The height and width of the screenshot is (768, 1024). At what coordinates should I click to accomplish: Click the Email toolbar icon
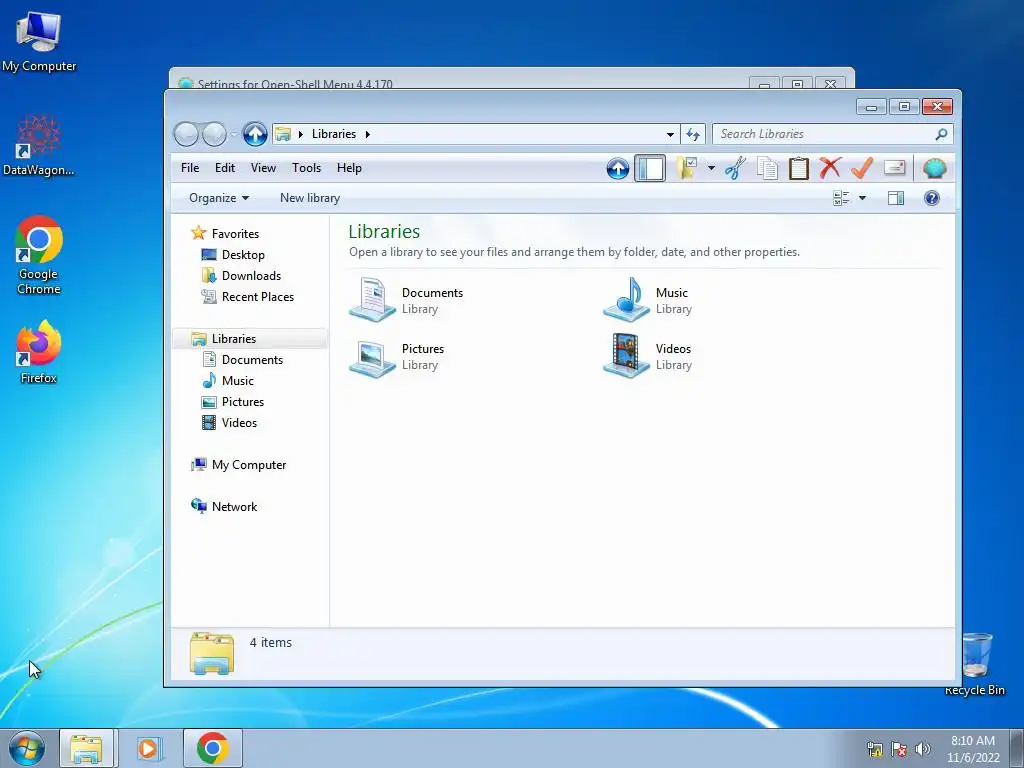[x=895, y=168]
